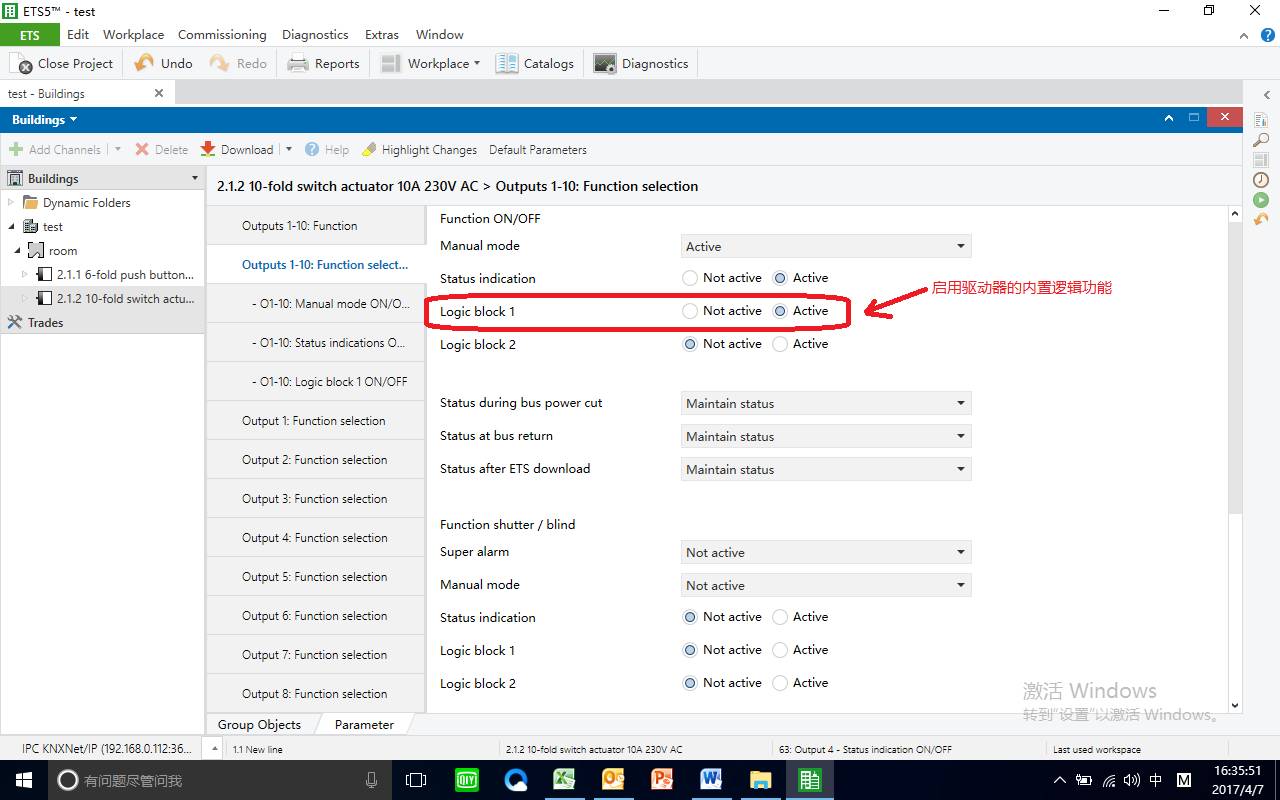The width and height of the screenshot is (1280, 800).
Task: Click the Redo toolbar button
Action: [x=238, y=63]
